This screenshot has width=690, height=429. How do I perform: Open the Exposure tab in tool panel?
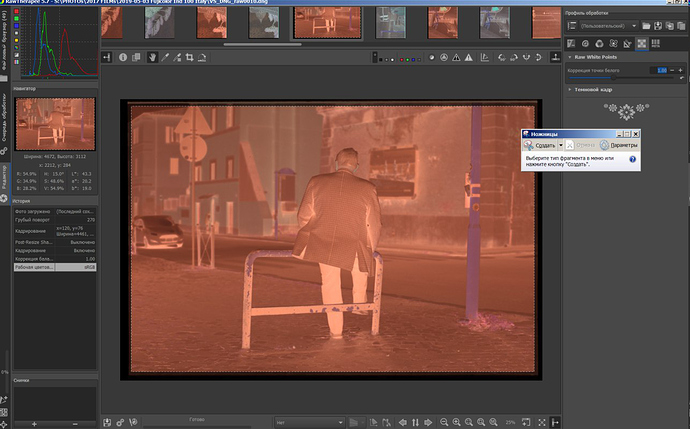tap(570, 44)
